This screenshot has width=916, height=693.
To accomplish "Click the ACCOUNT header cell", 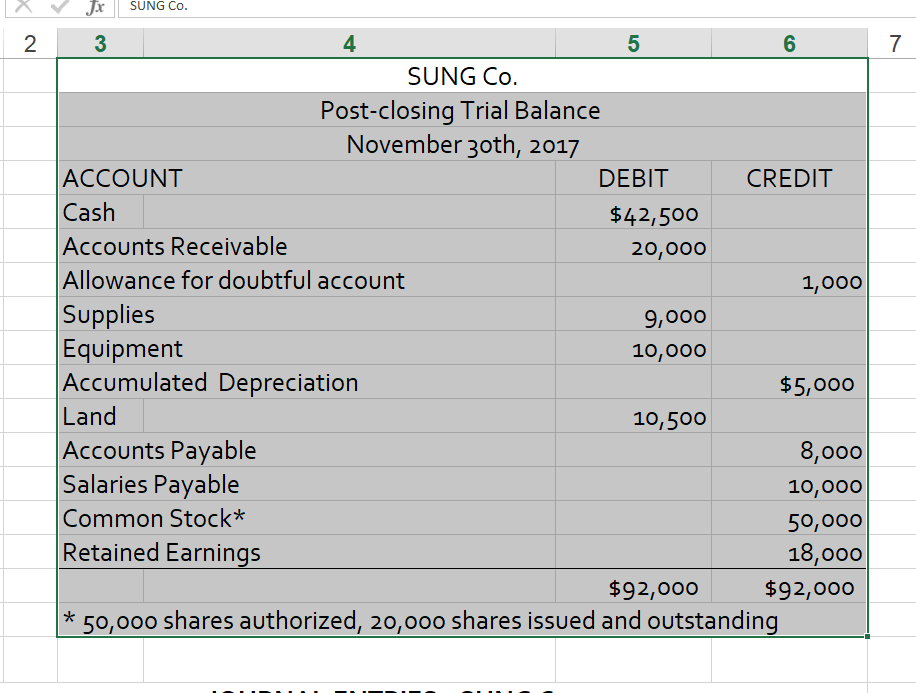I will [307, 178].
